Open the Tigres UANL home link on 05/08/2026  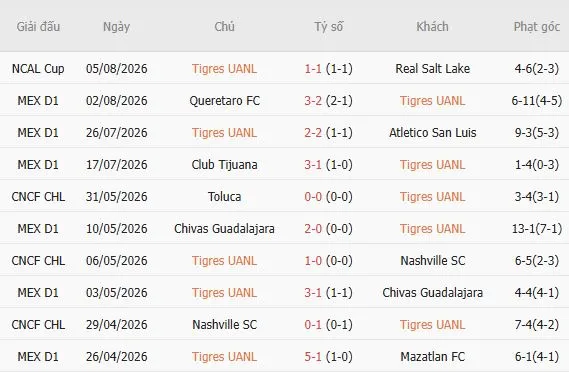(x=225, y=69)
